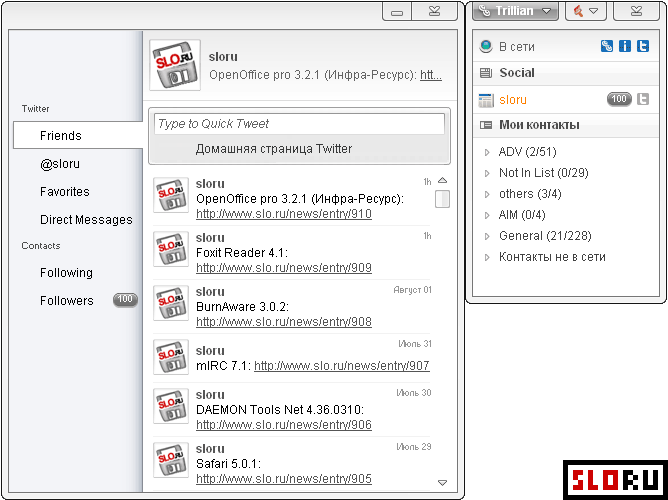Open the orange notifications dropdown button
The height and width of the screenshot is (500, 668).
[x=586, y=11]
